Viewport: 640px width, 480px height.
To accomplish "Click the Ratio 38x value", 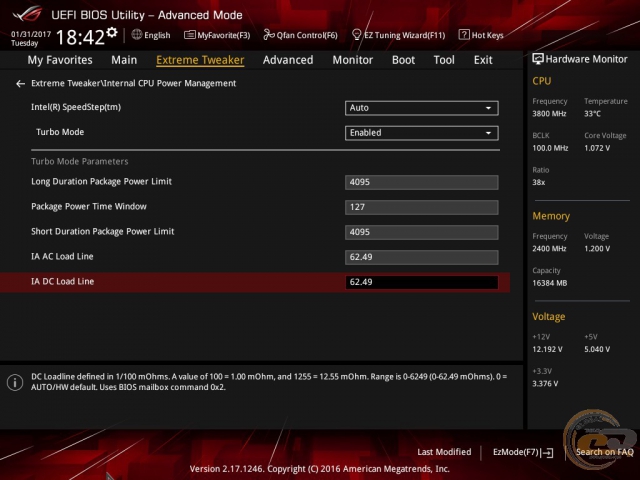I will tap(538, 182).
